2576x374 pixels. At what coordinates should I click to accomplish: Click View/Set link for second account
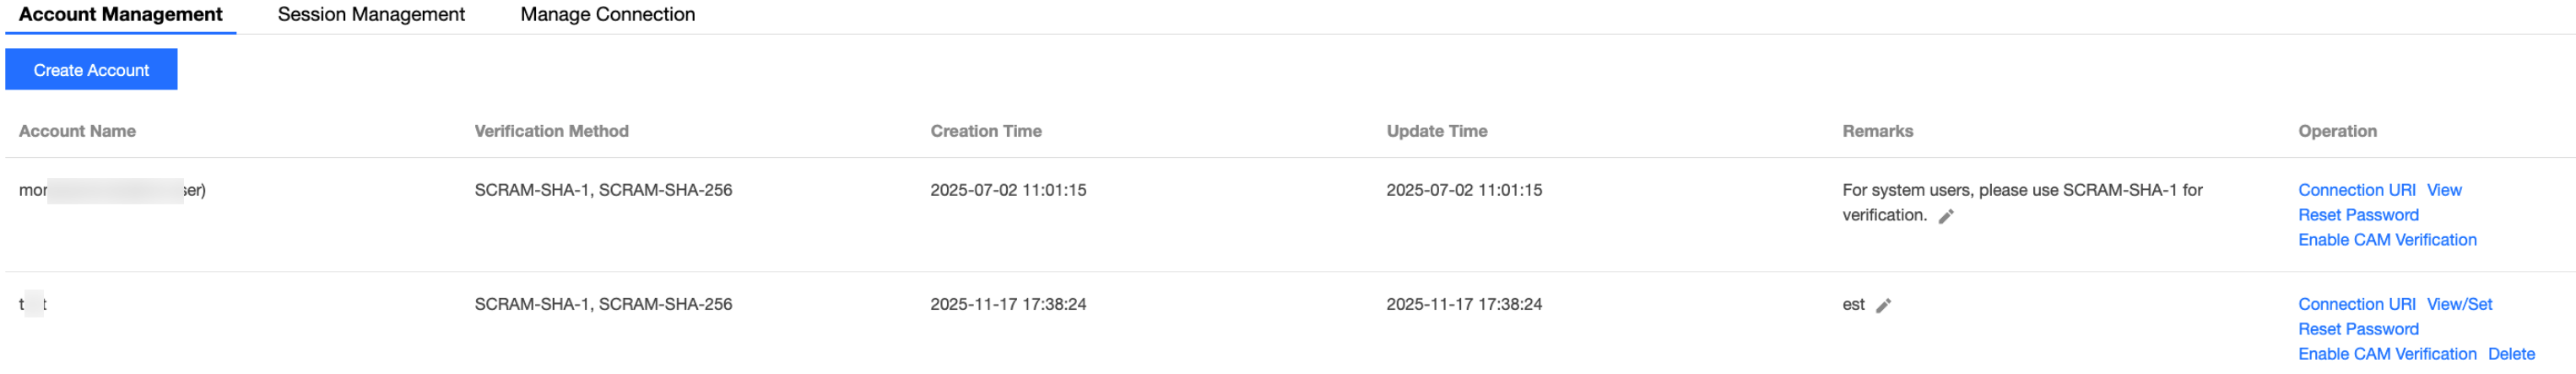2459,304
